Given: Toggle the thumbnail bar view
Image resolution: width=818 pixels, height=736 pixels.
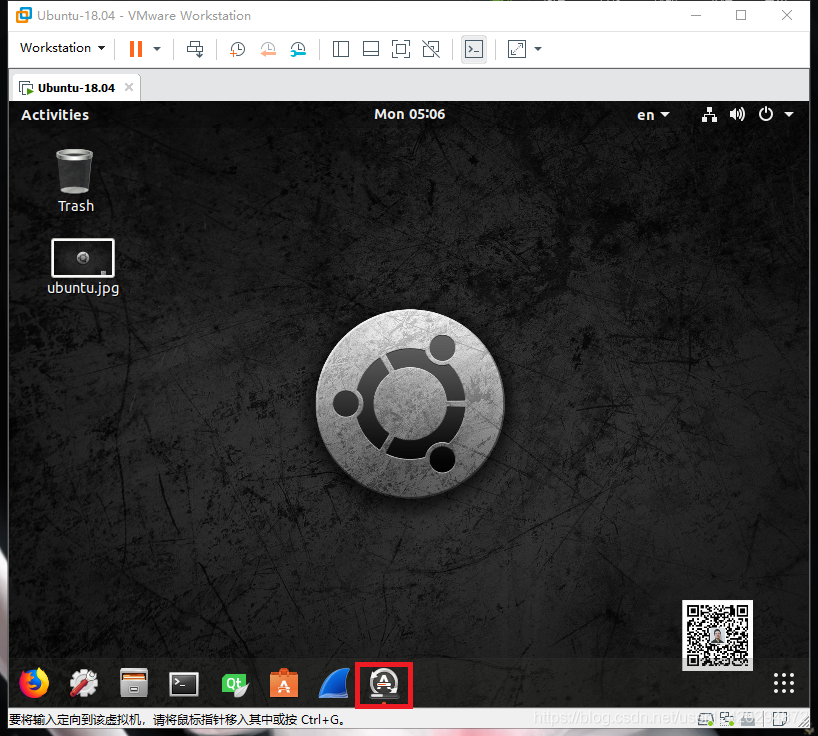Looking at the screenshot, I should click(371, 49).
